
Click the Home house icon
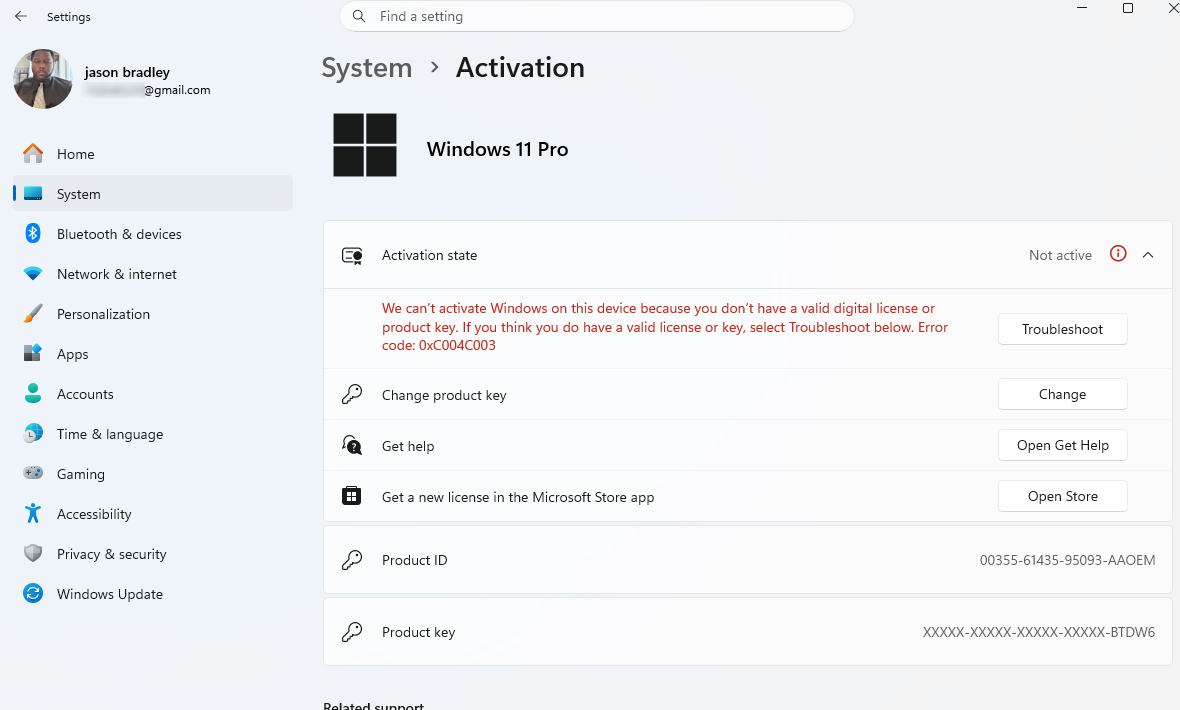tap(33, 154)
